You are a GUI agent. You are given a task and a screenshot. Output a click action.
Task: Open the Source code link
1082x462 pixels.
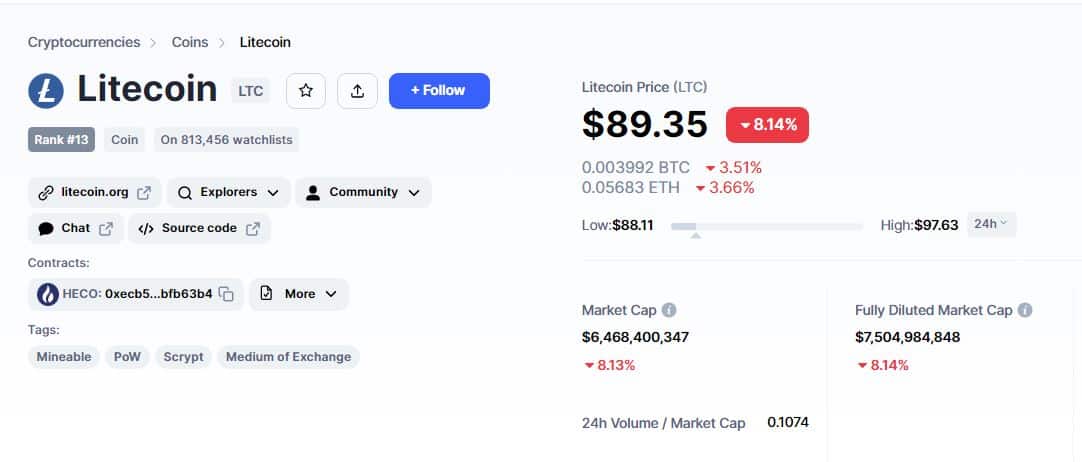199,228
